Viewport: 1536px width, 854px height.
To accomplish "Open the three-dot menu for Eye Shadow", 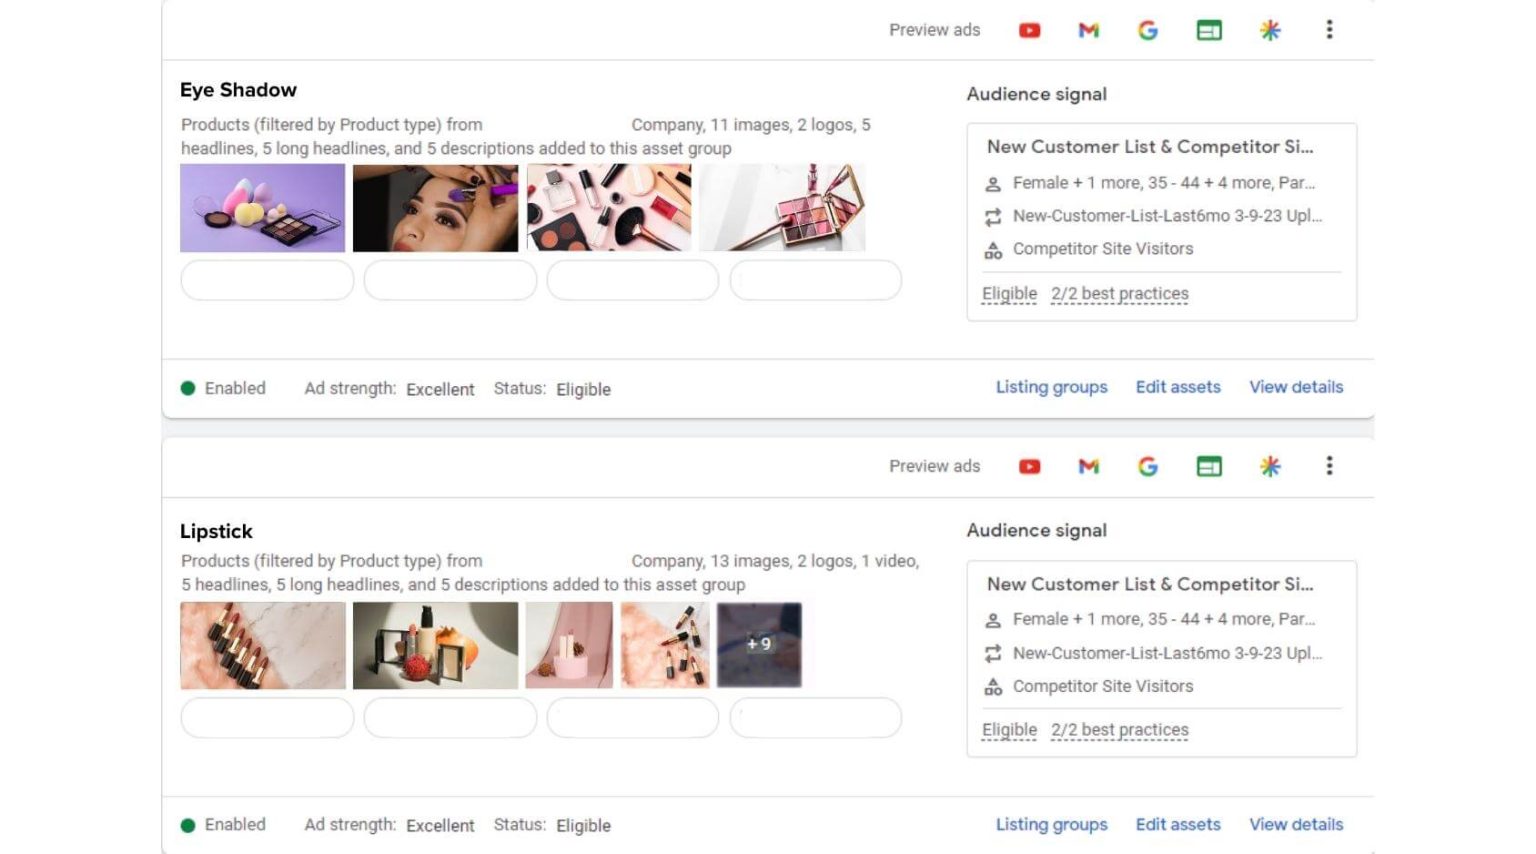I will coord(1329,30).
